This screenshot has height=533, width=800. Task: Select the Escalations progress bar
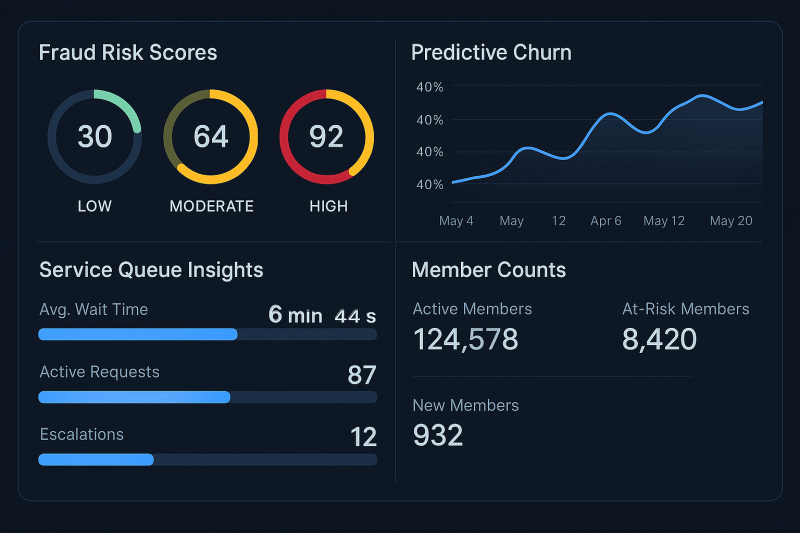point(208,460)
